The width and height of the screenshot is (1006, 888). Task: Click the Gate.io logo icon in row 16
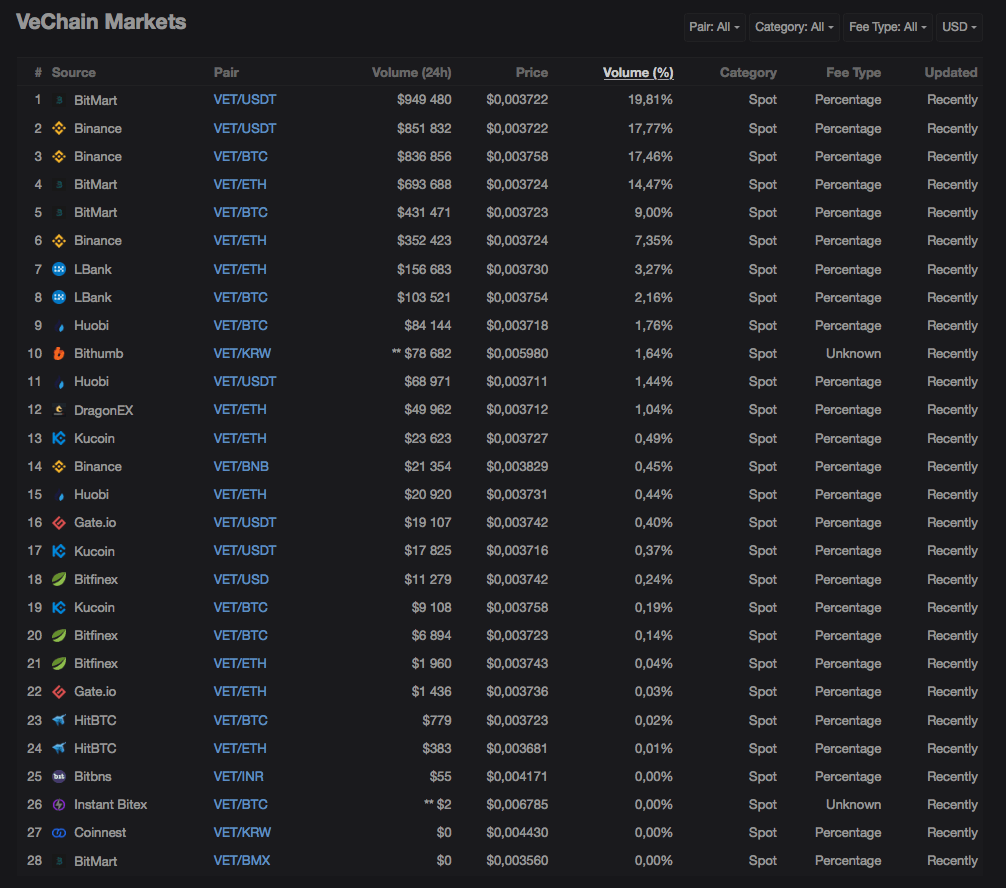(x=59, y=523)
